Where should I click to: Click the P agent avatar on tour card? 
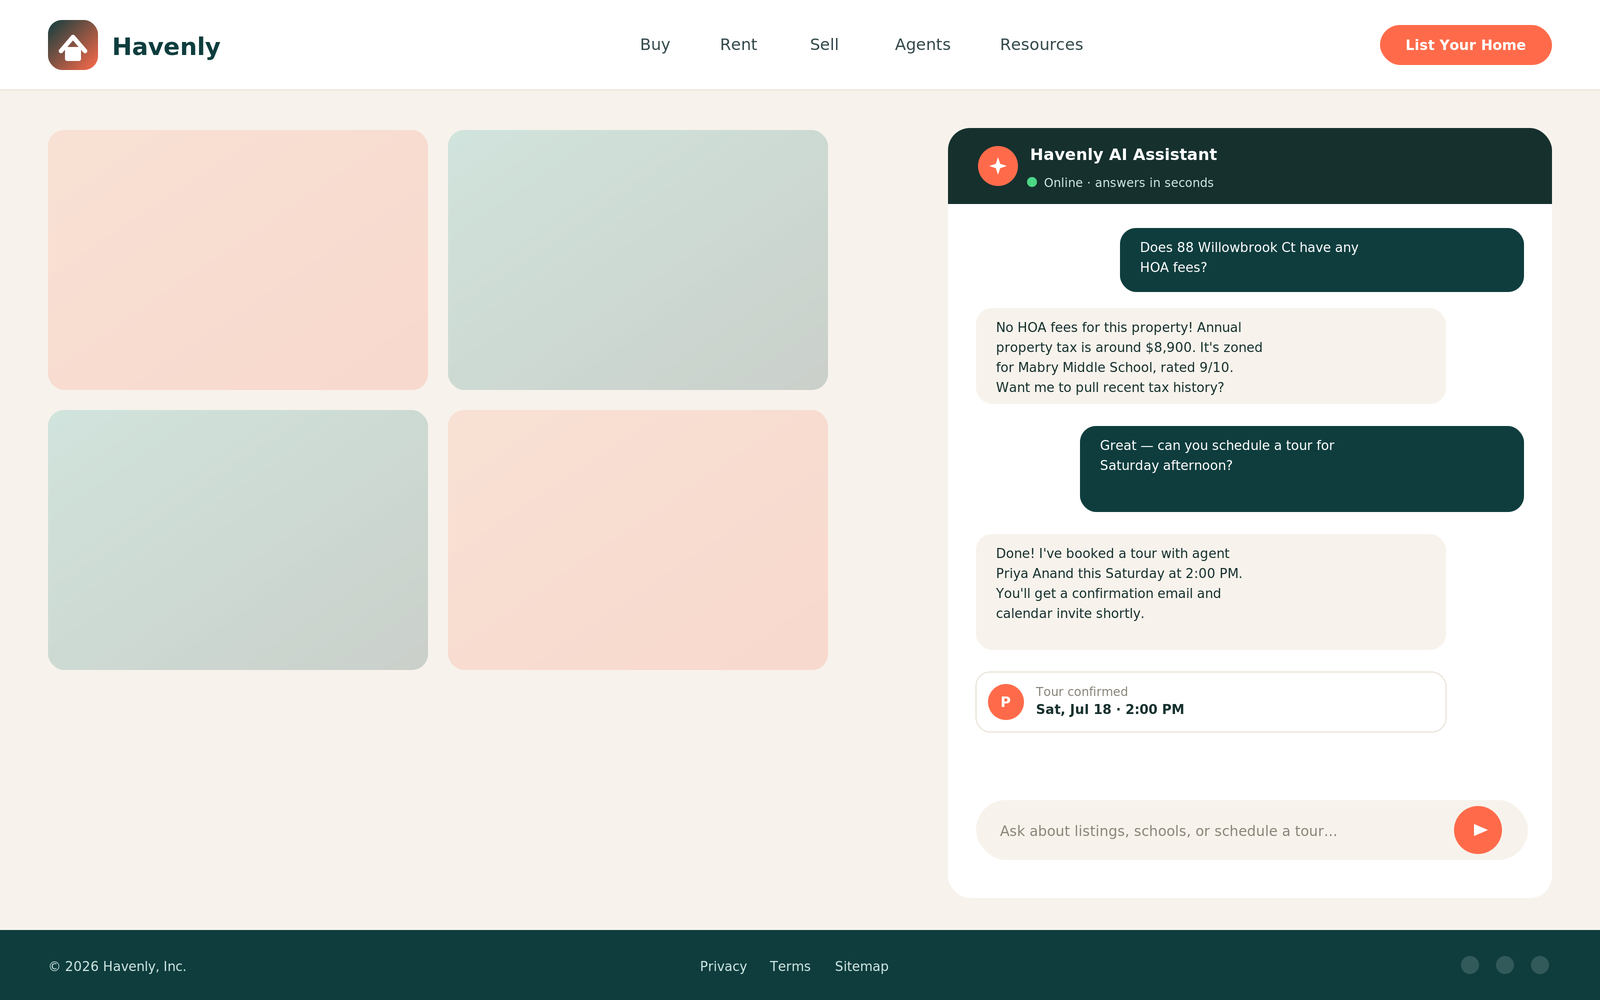(x=1006, y=702)
